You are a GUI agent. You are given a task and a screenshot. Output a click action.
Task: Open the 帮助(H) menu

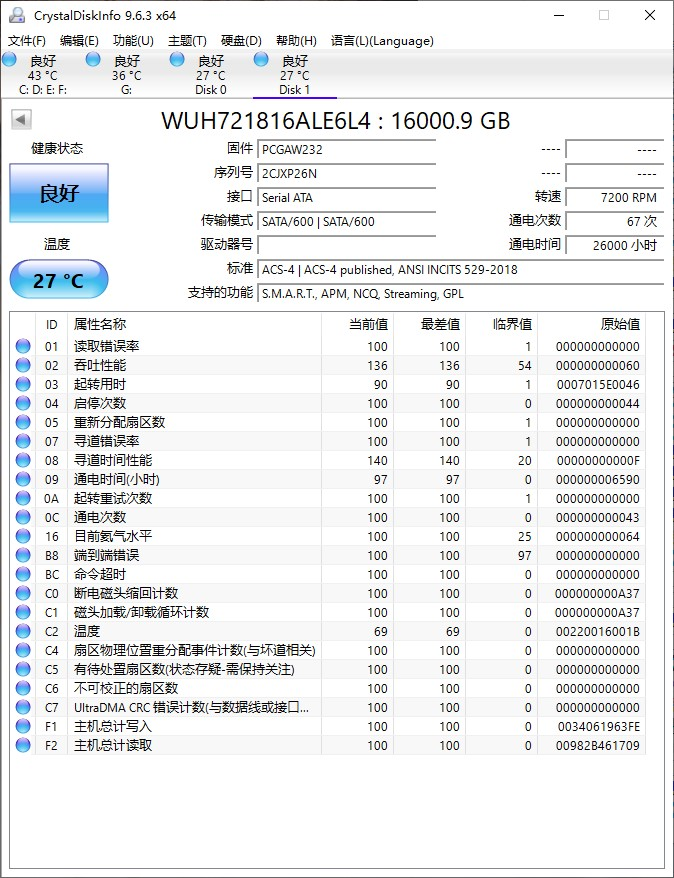pyautogui.click(x=296, y=41)
